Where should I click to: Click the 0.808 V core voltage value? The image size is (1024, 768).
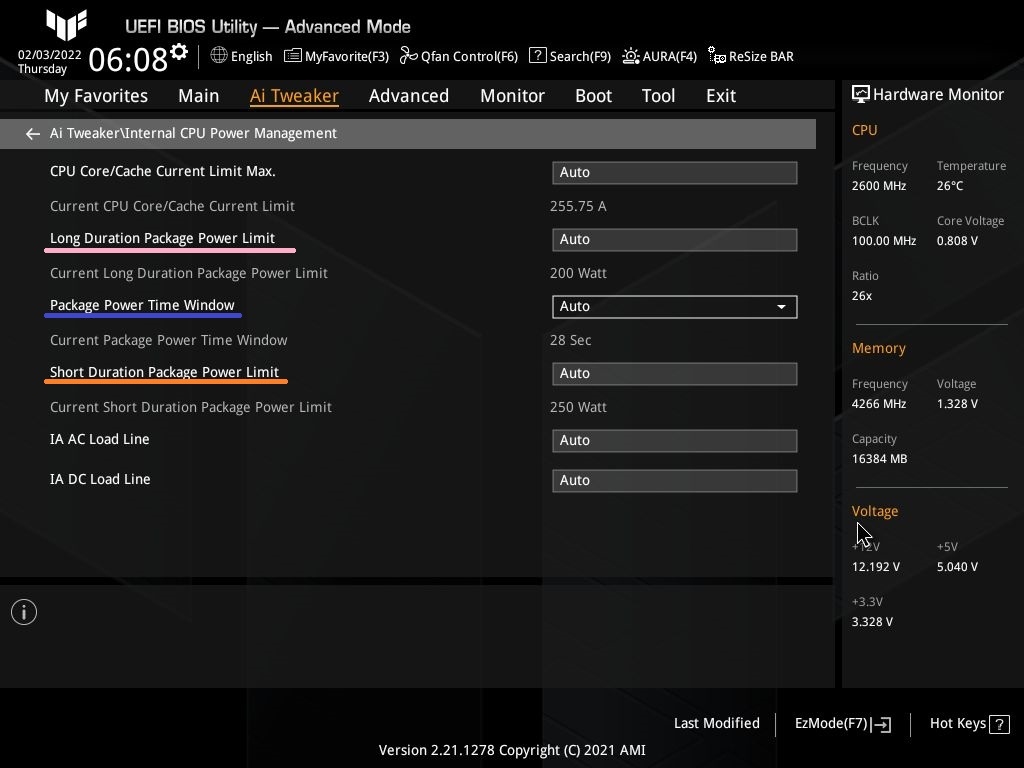[957, 241]
